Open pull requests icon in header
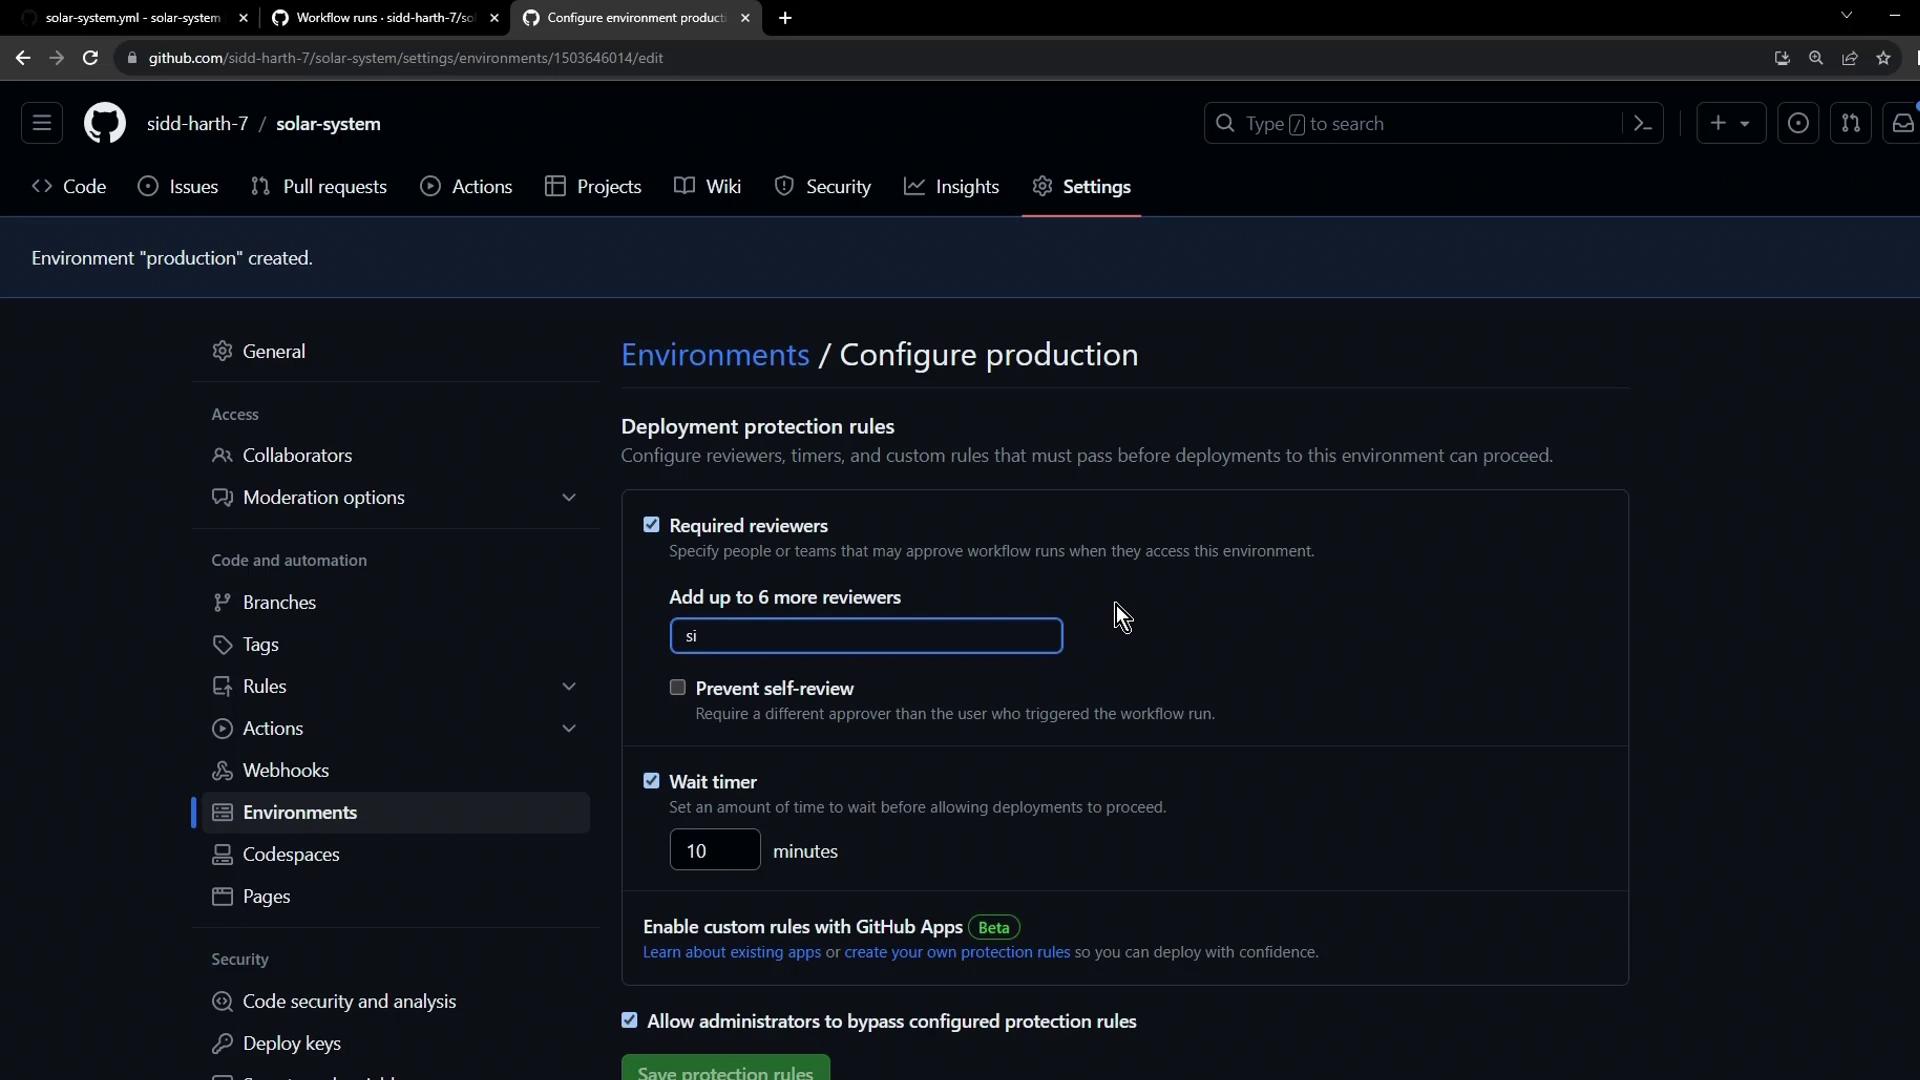 [1850, 124]
